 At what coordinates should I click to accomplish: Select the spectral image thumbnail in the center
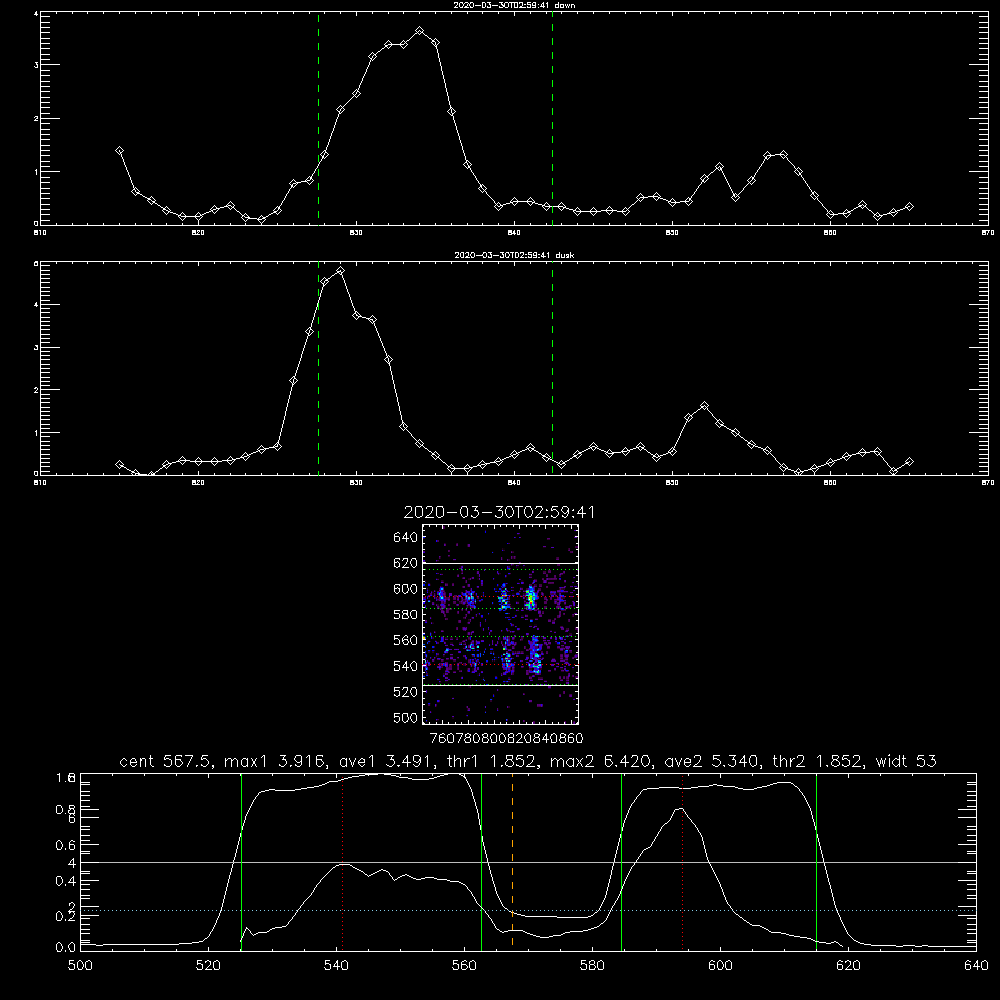point(501,624)
